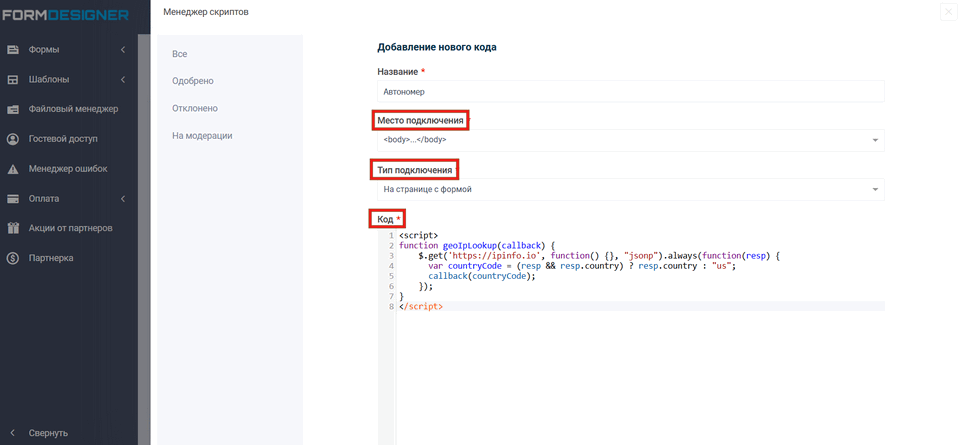Open the Тип подключения dropdown
Viewport: 960px width, 445px height.
630,189
